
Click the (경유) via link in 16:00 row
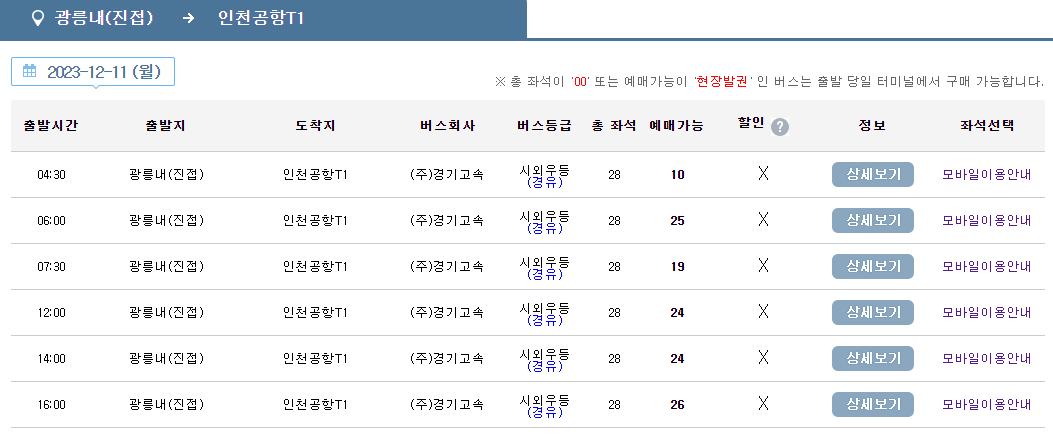[x=545, y=412]
